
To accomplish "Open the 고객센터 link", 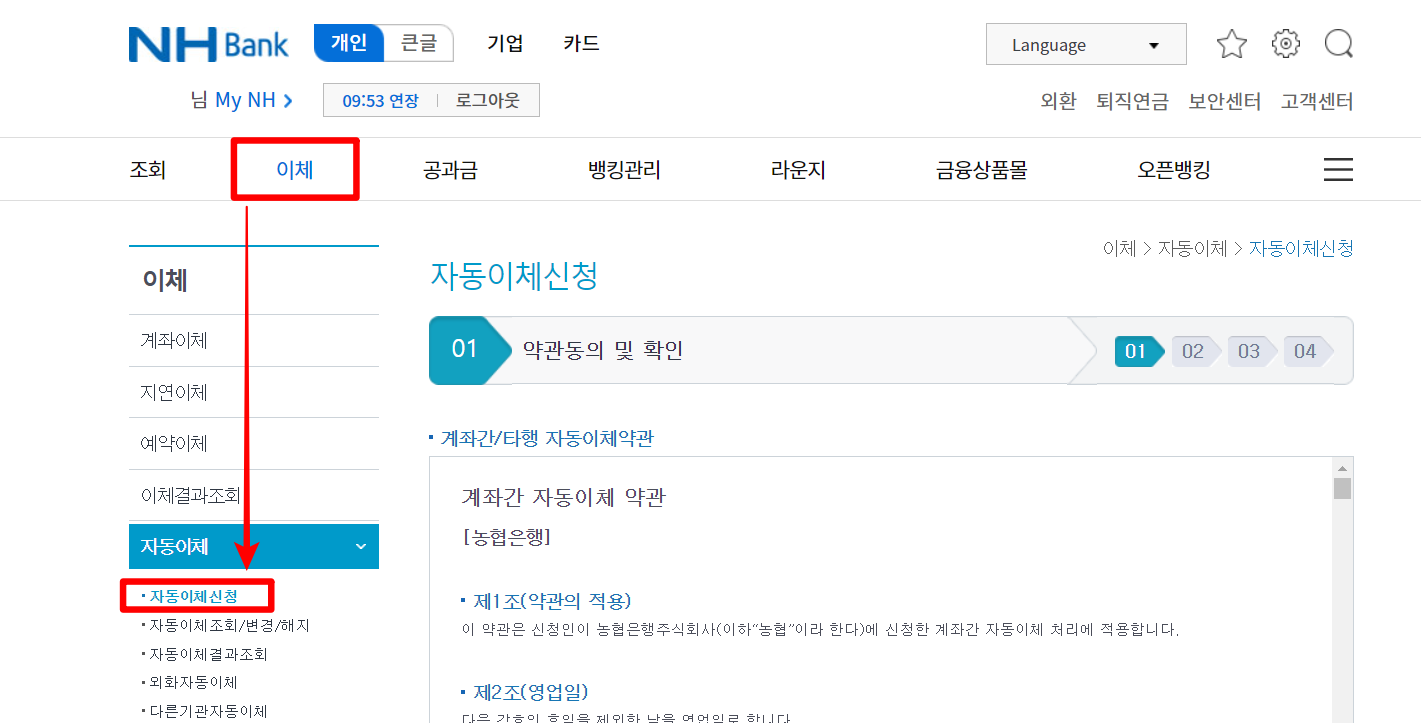I will click(x=1317, y=101).
